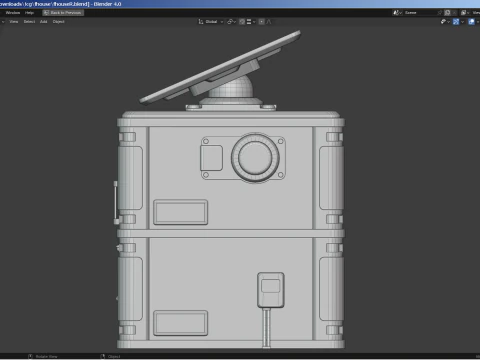Toggle proportional editing

(262, 22)
